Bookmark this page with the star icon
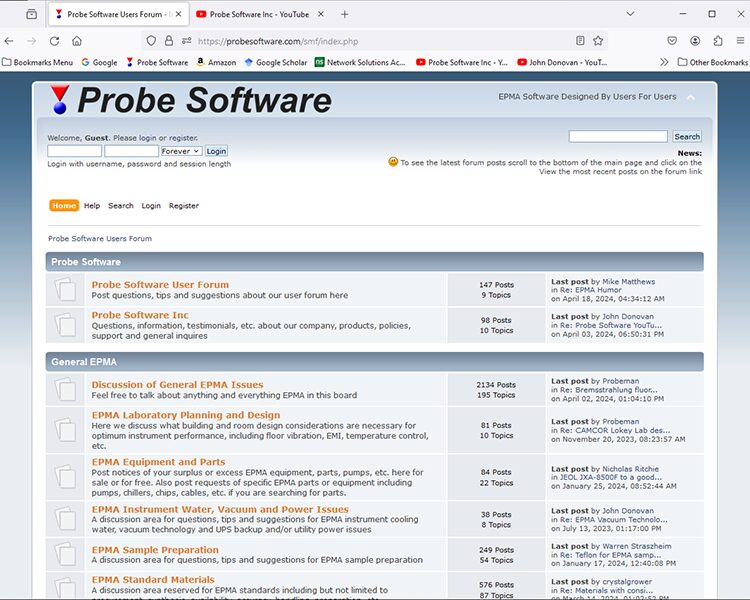 coord(598,41)
